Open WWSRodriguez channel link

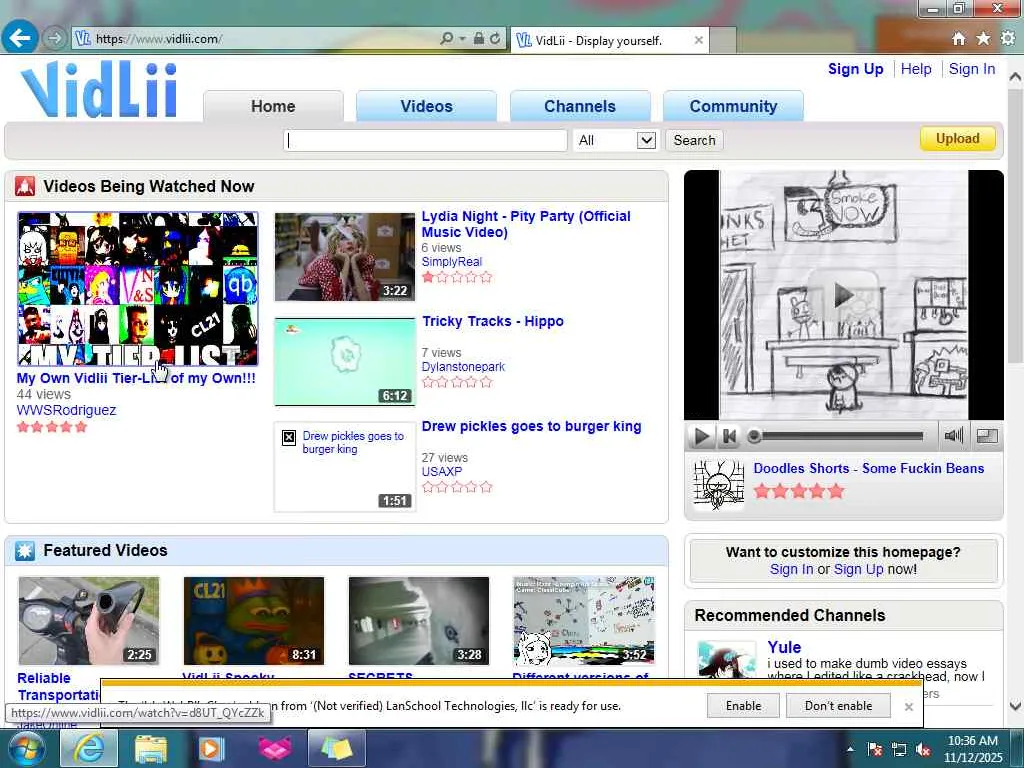[x=66, y=410]
